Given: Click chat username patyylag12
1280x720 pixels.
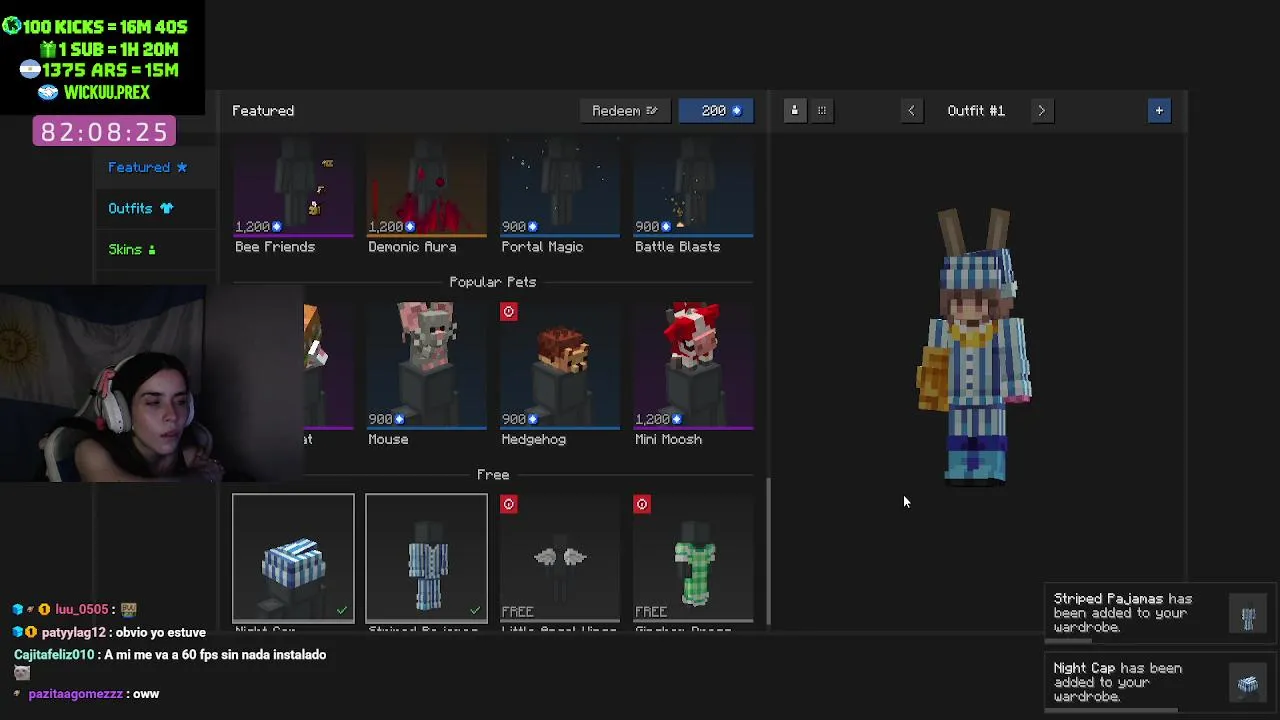Looking at the screenshot, I should 74,632.
